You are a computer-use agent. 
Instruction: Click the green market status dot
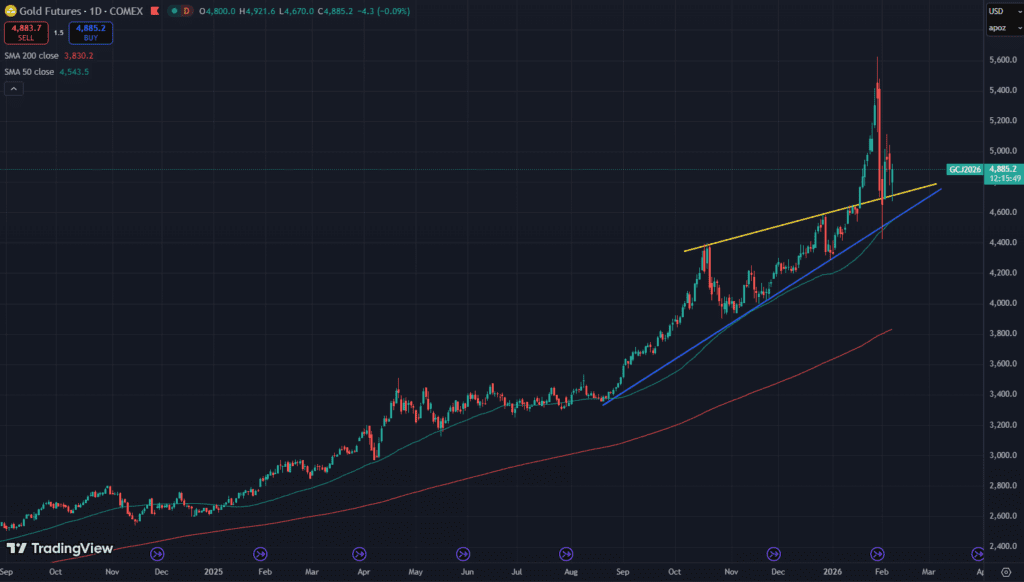(173, 11)
